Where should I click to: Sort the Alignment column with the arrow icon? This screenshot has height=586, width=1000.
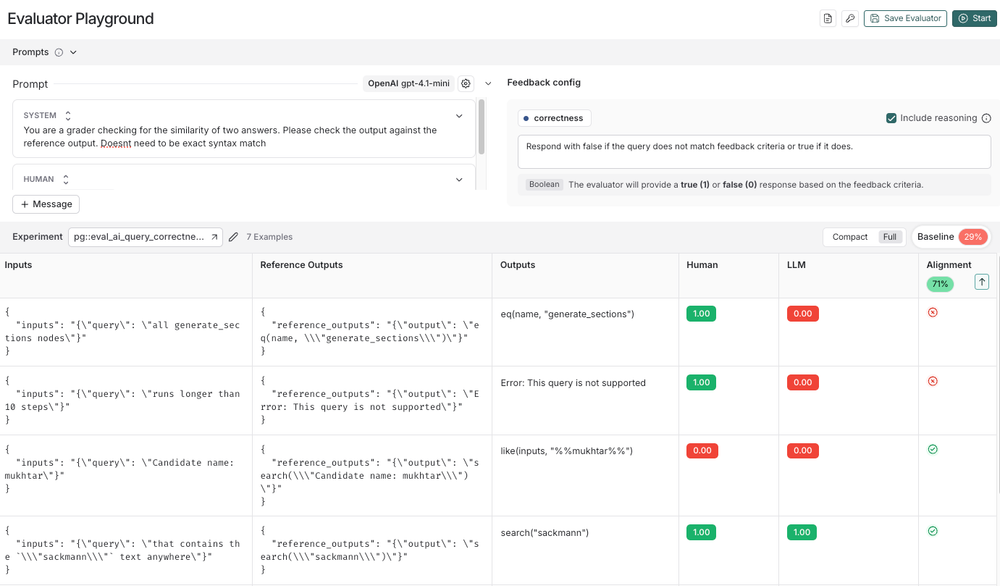pos(981,282)
